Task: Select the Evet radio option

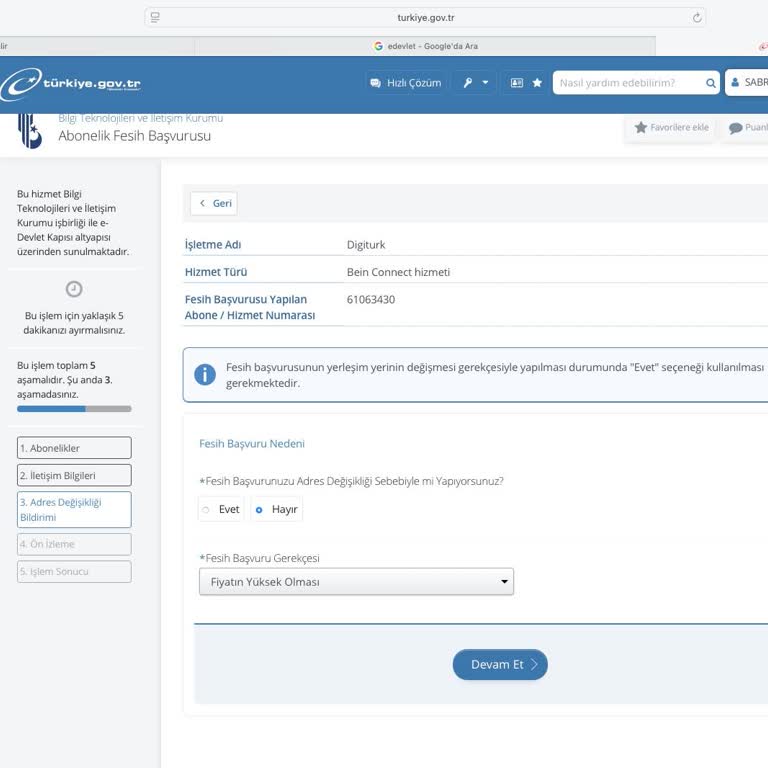Action: point(220,509)
